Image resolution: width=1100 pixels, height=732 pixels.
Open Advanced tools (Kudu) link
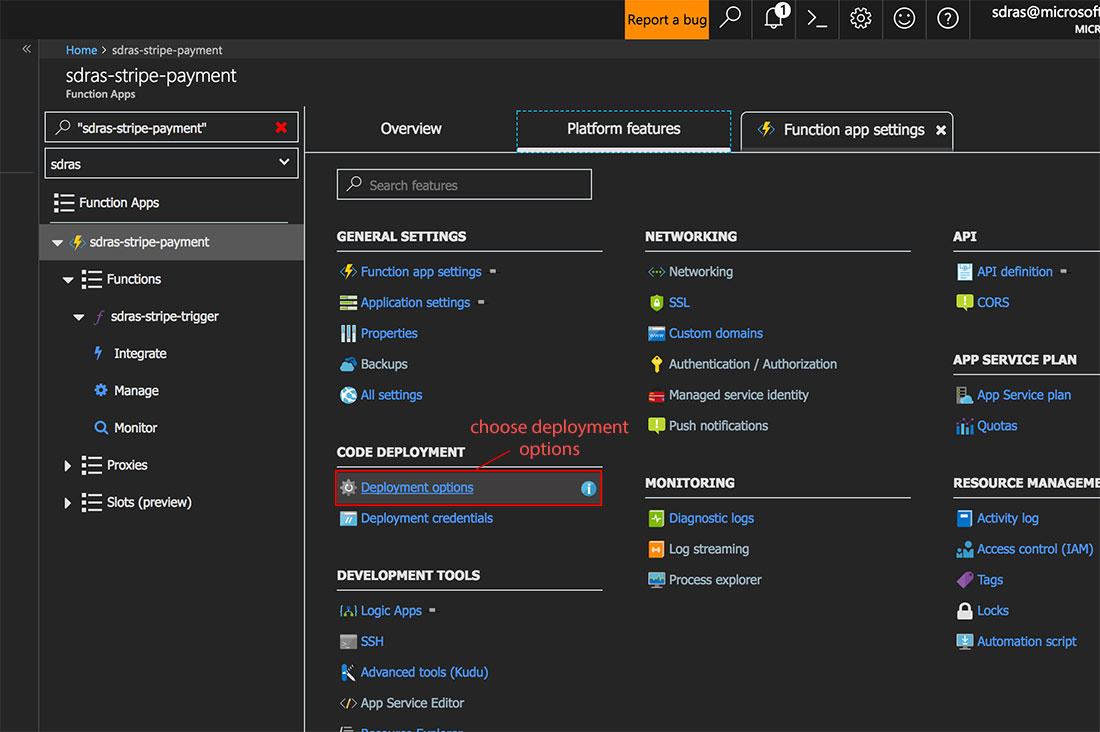coord(424,672)
